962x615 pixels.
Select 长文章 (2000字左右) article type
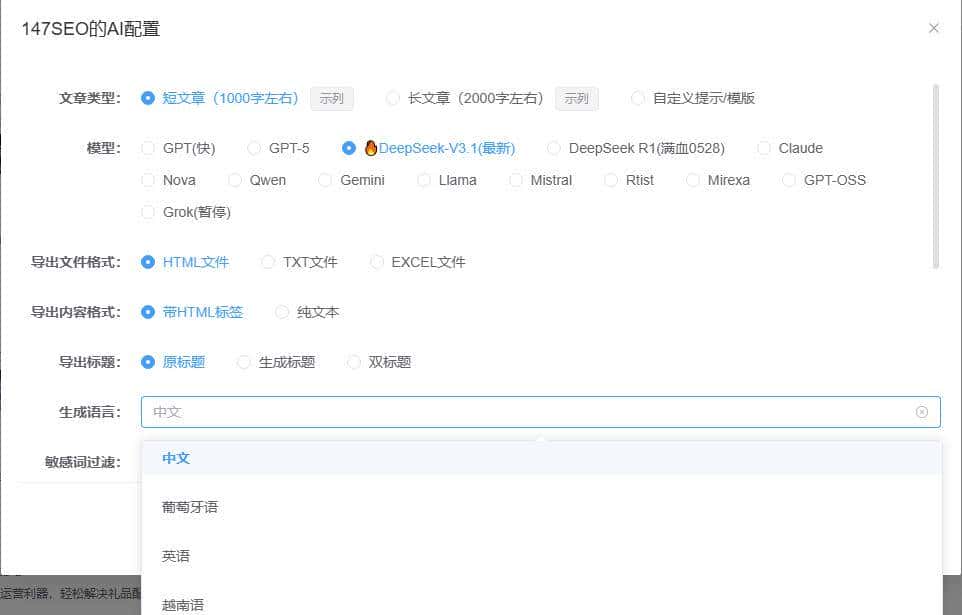[x=393, y=98]
